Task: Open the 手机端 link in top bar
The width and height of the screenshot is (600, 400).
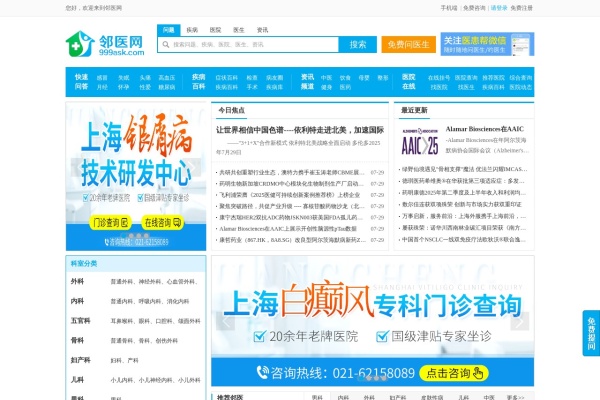Action: (449, 8)
